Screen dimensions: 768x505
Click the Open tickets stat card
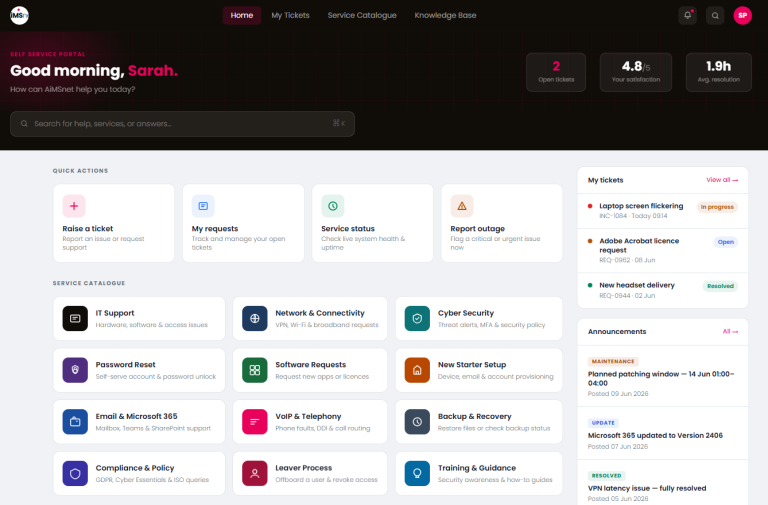point(556,72)
